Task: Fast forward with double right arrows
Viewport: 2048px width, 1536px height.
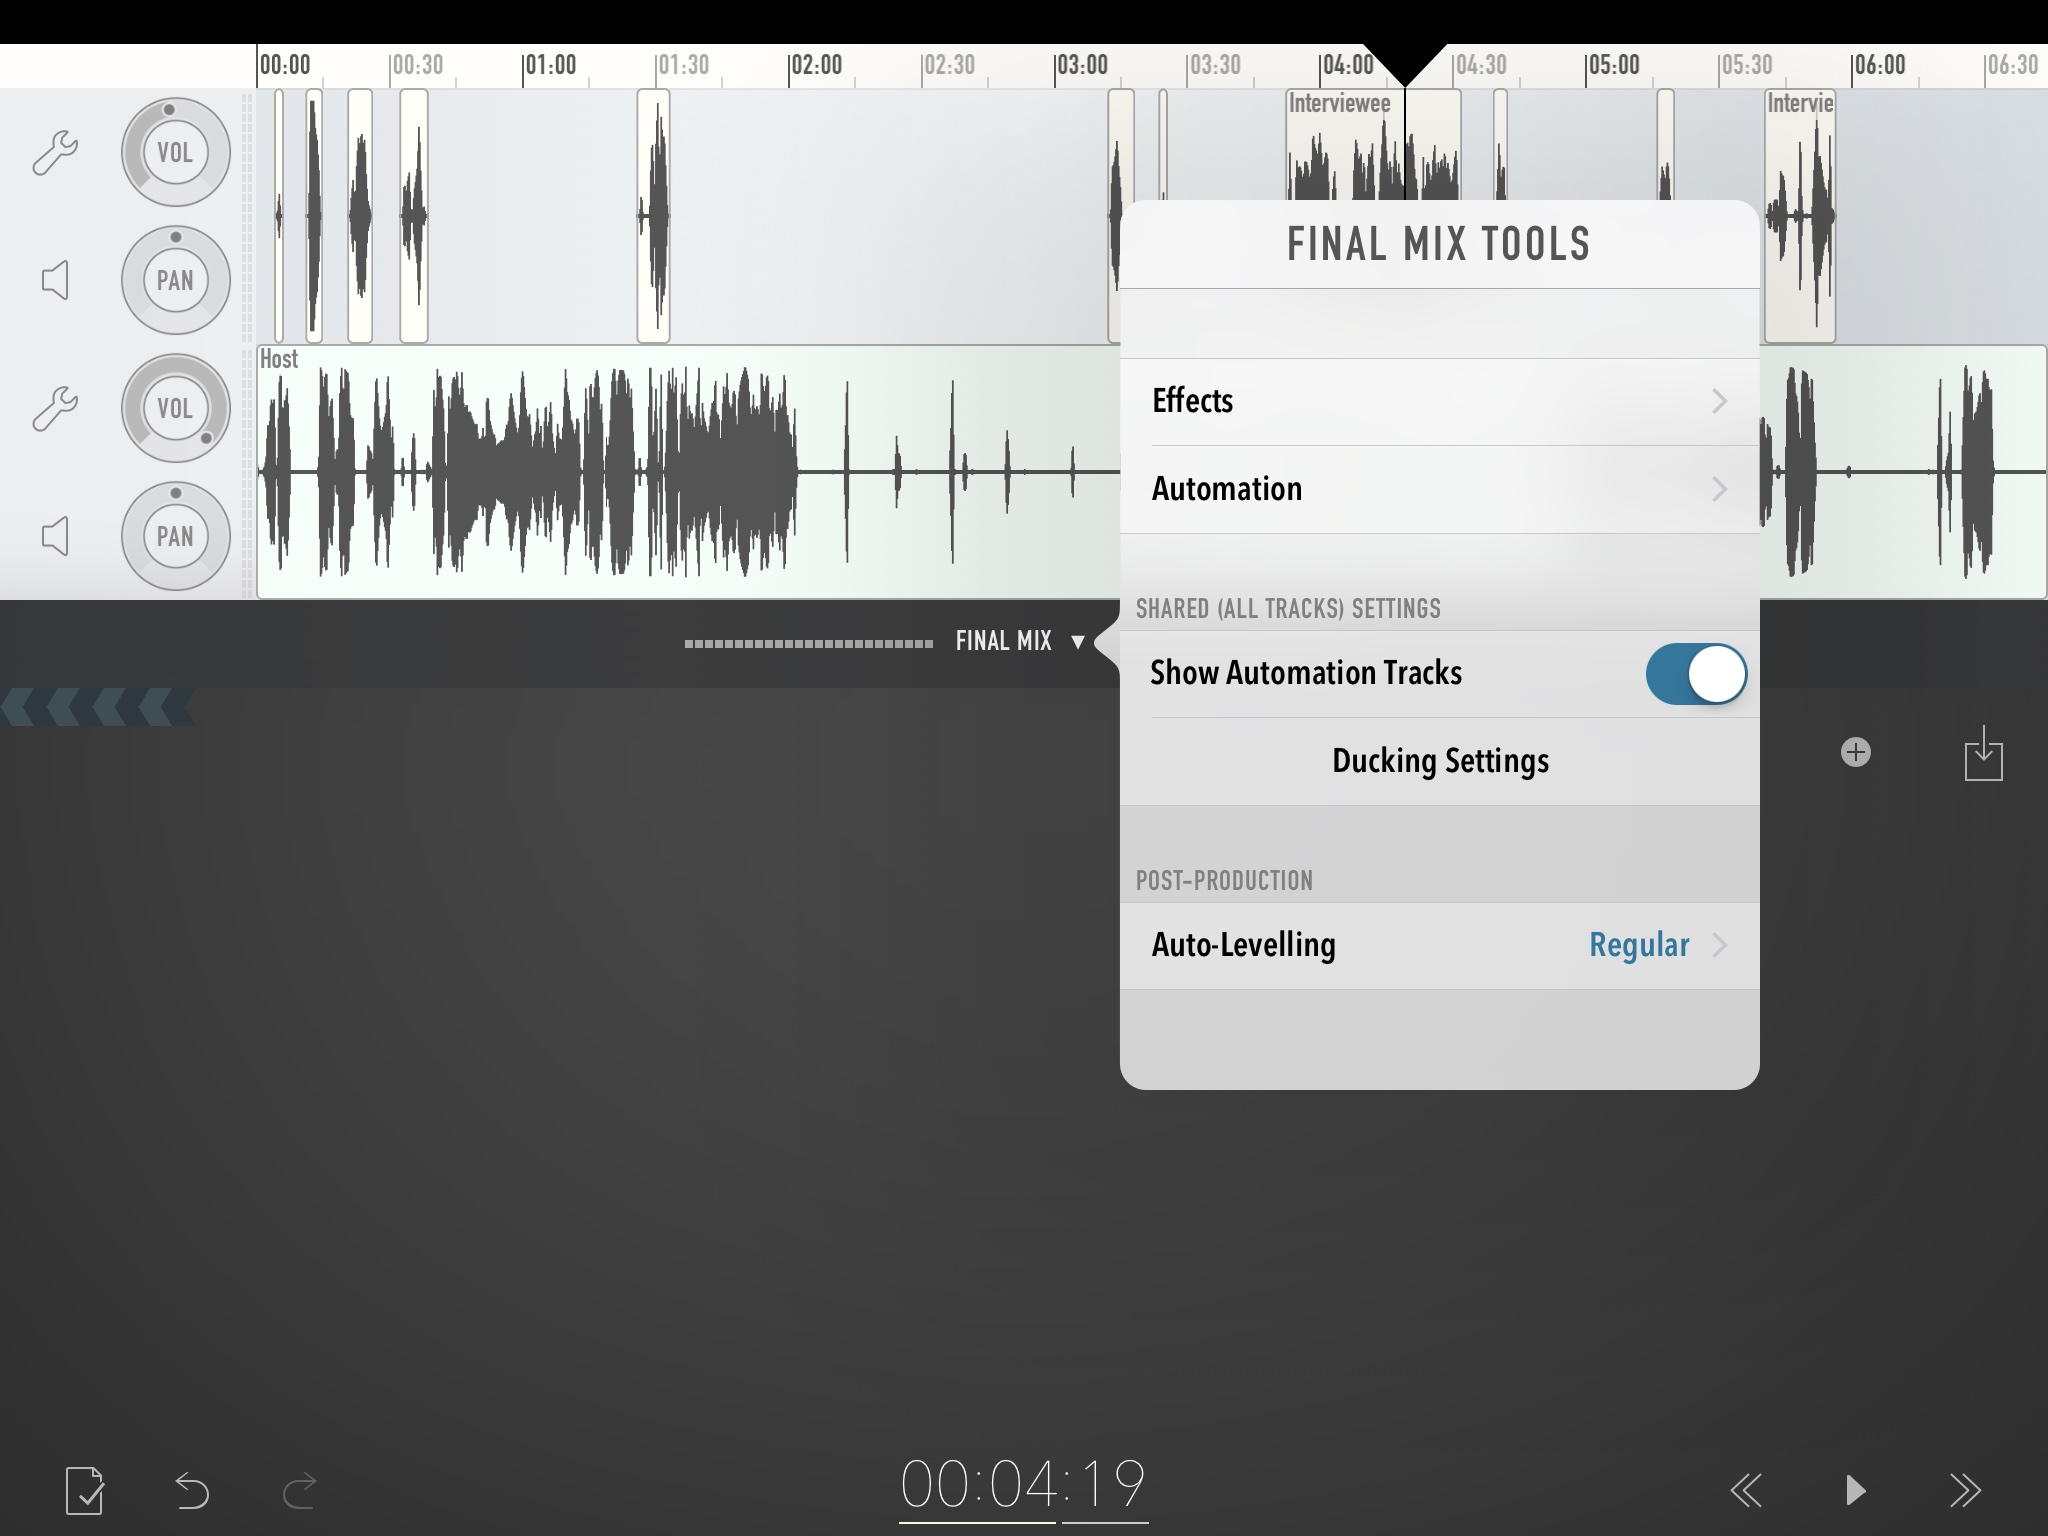Action: (1965, 1490)
